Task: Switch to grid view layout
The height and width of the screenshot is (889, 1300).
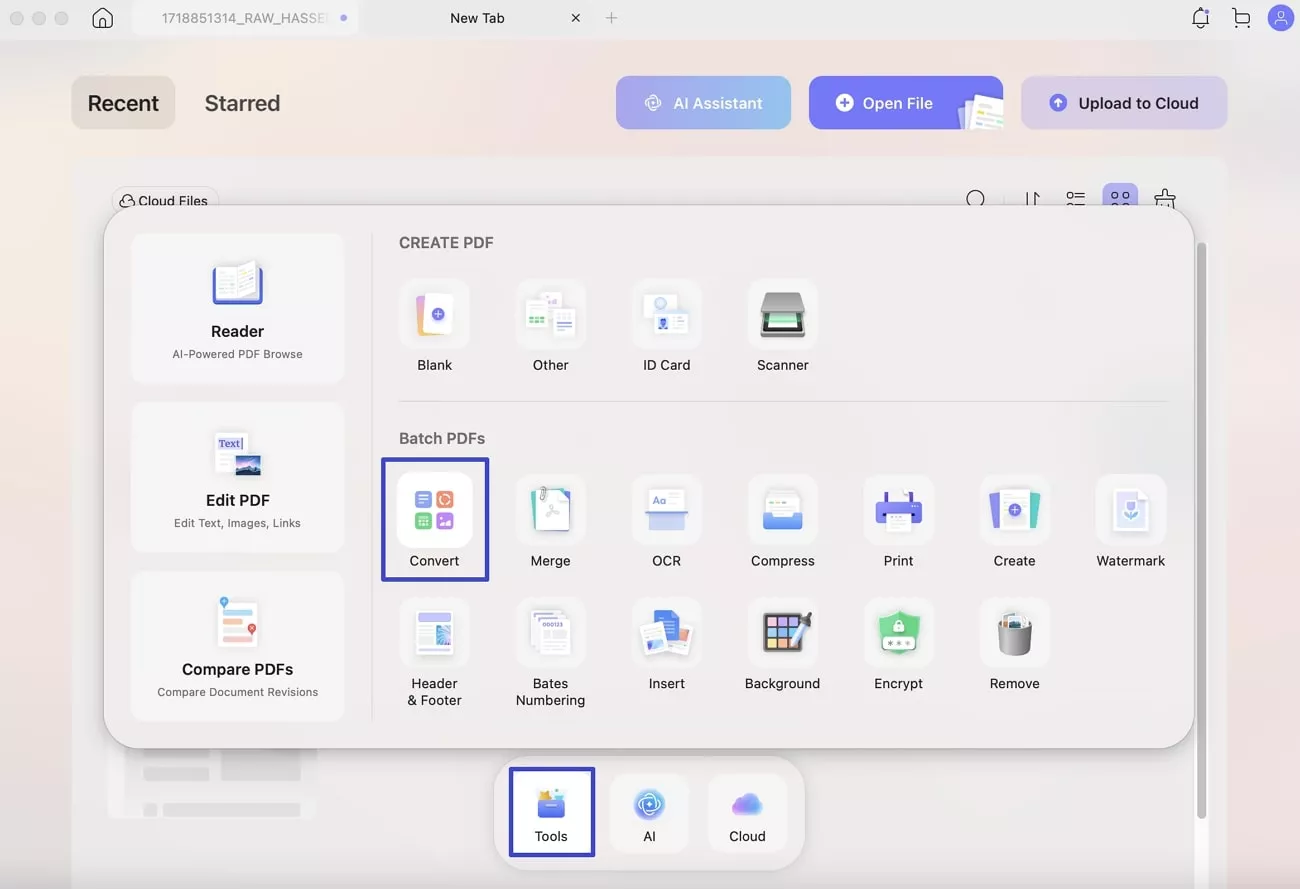Action: click(x=1120, y=198)
